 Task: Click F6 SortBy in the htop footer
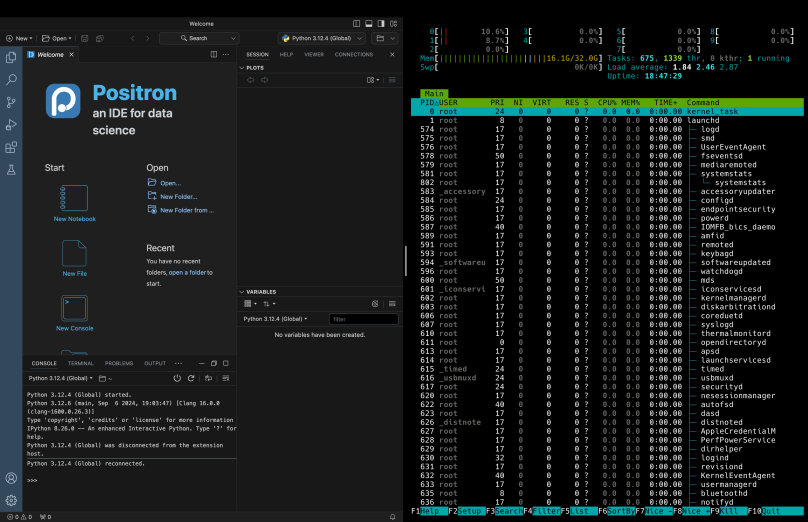(616, 511)
